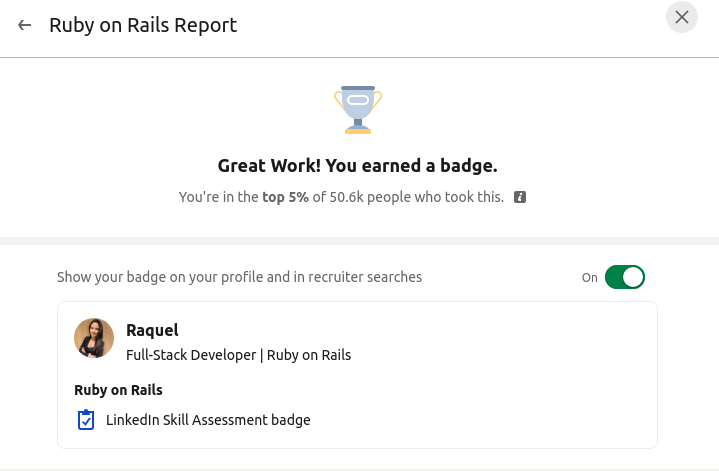The height and width of the screenshot is (471, 719).
Task: Click the bold "top 5%" text
Action: click(285, 197)
